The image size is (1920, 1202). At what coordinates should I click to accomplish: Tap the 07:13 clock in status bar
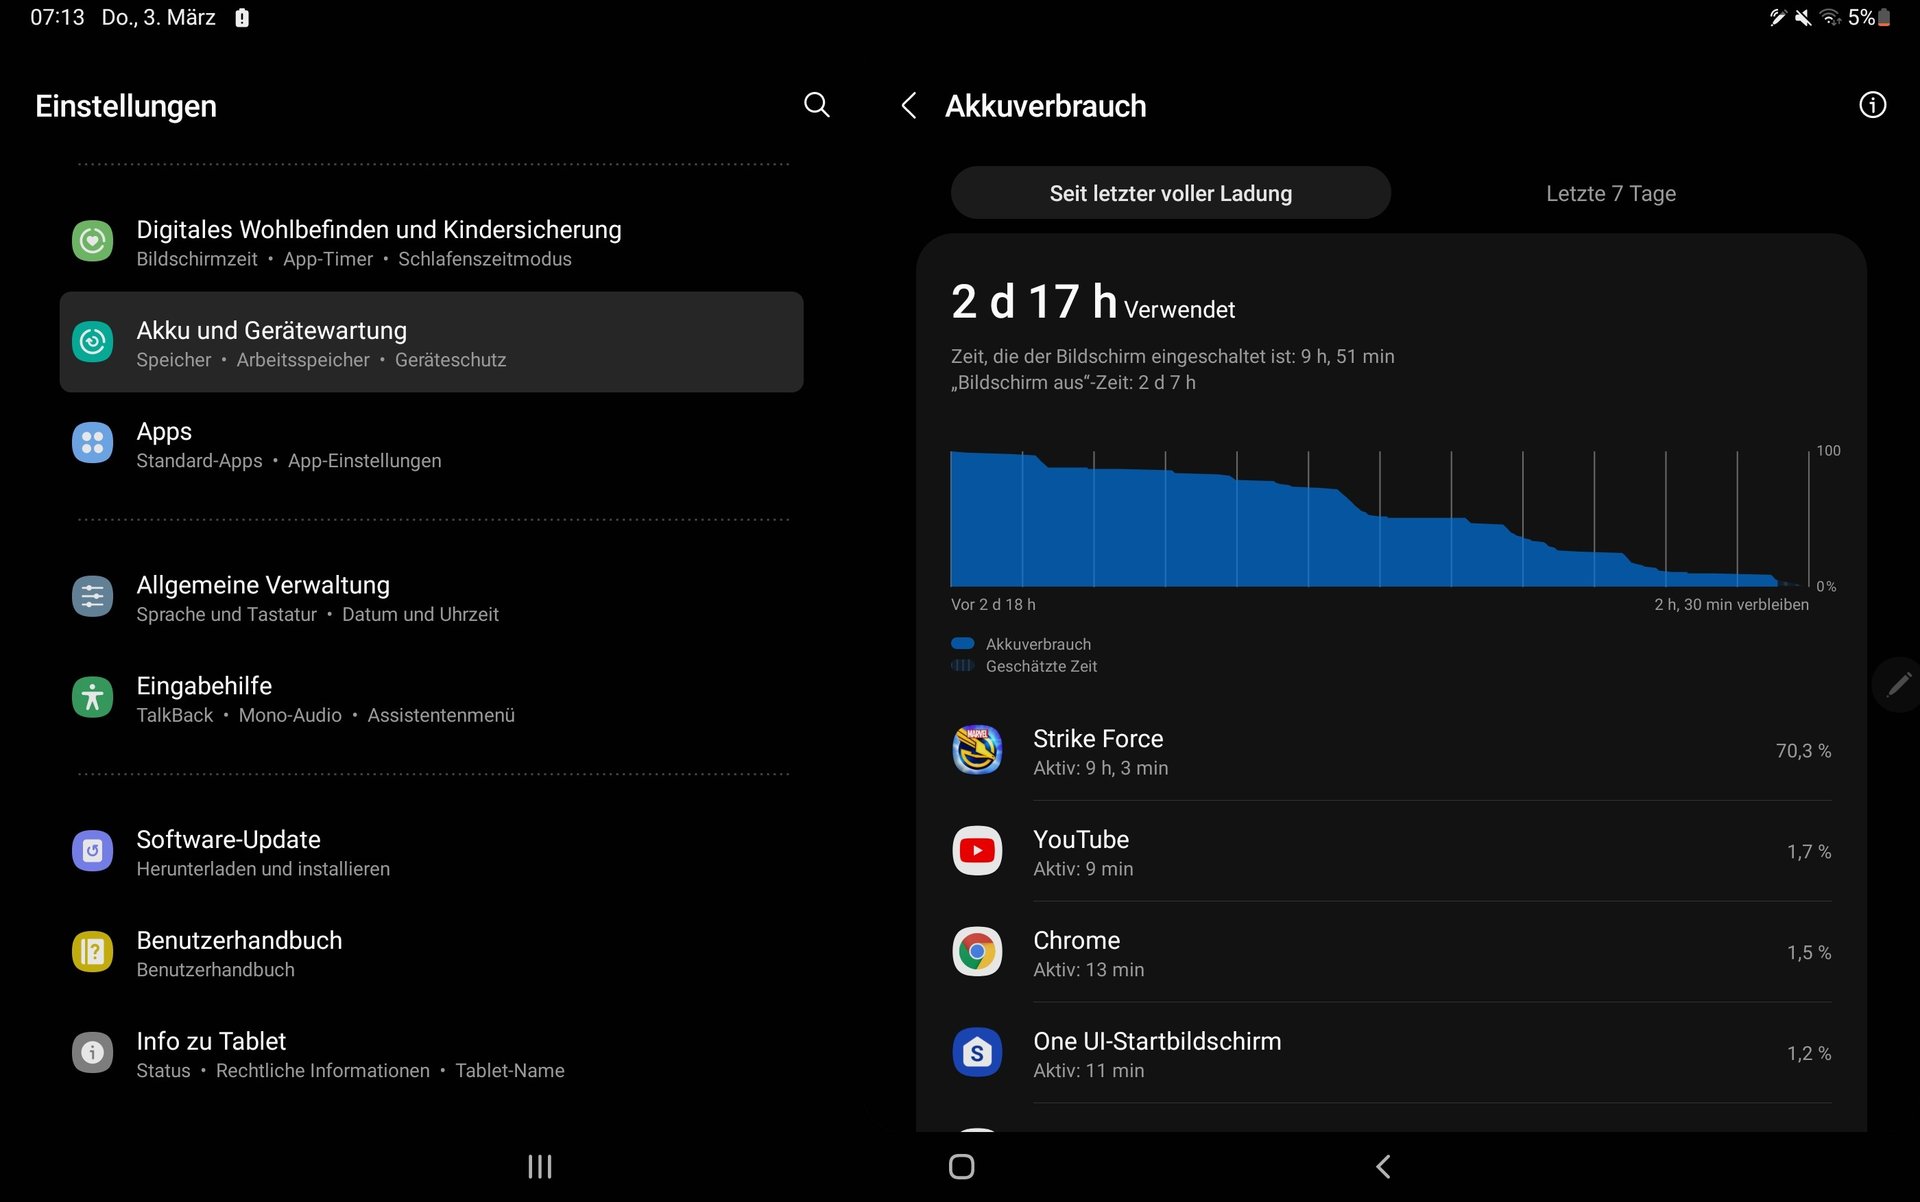tap(57, 17)
